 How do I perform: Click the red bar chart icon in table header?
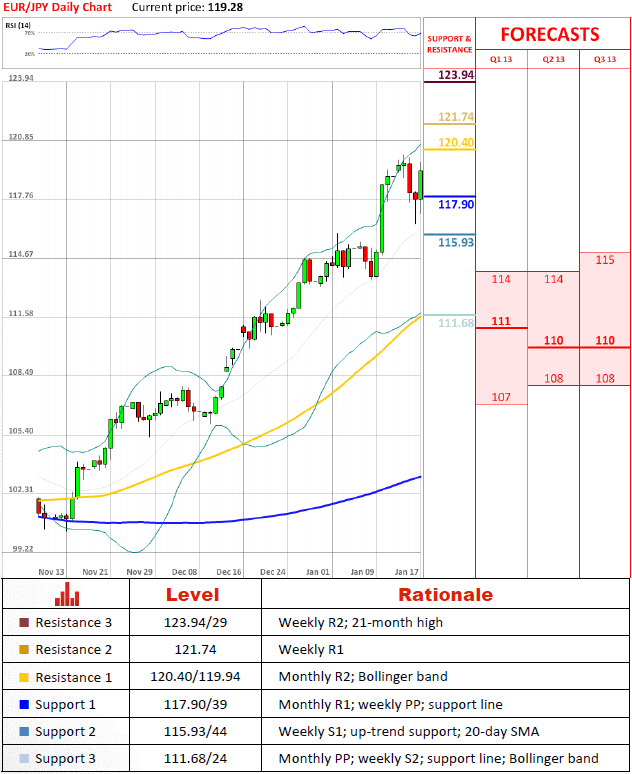click(x=67, y=594)
